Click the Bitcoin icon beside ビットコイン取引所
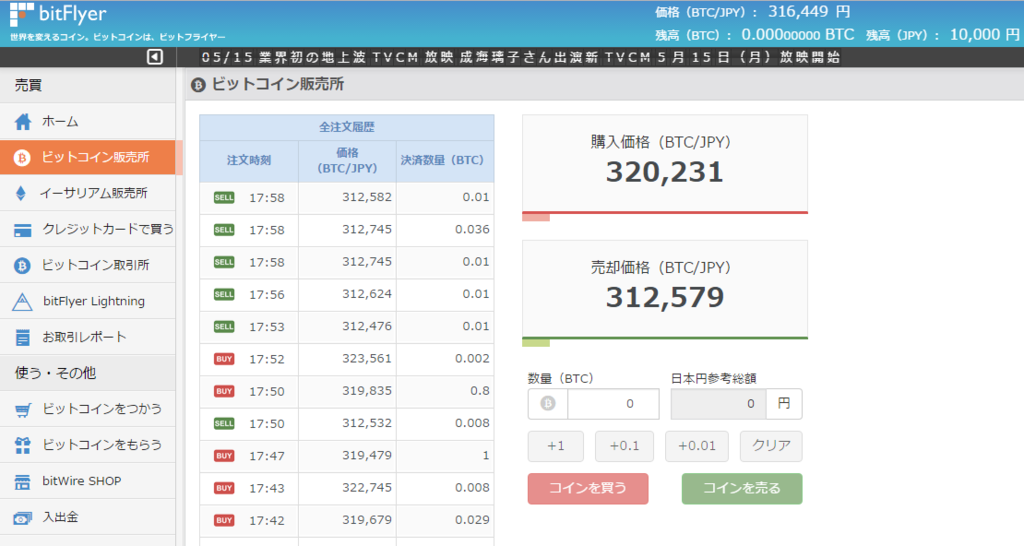Image resolution: width=1024 pixels, height=546 pixels. [x=22, y=265]
